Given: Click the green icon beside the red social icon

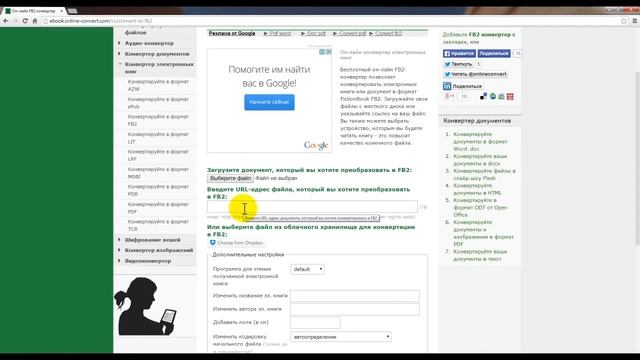Looking at the screenshot, I should 501,96.
